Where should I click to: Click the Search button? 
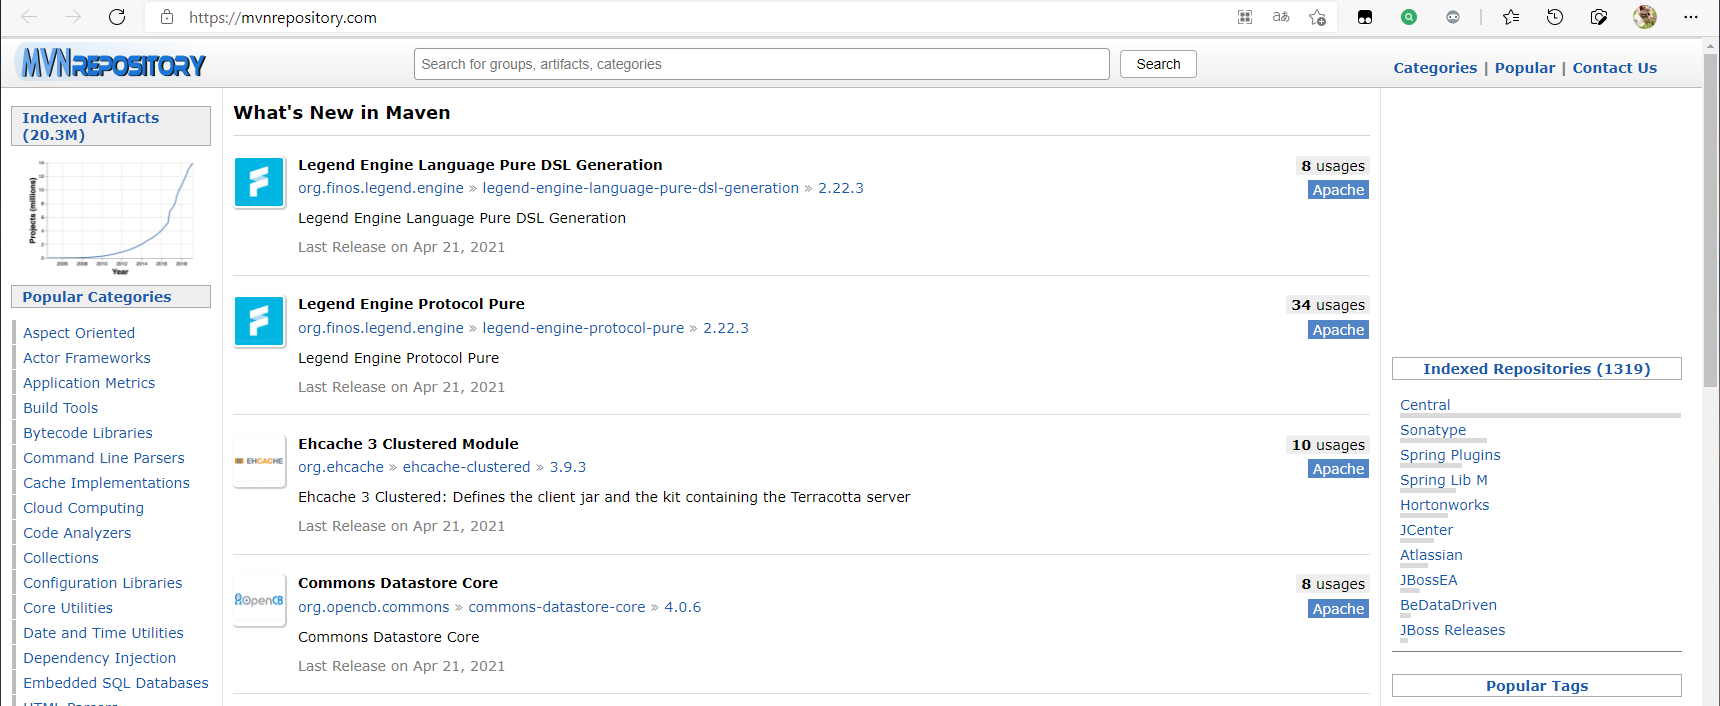(1158, 64)
